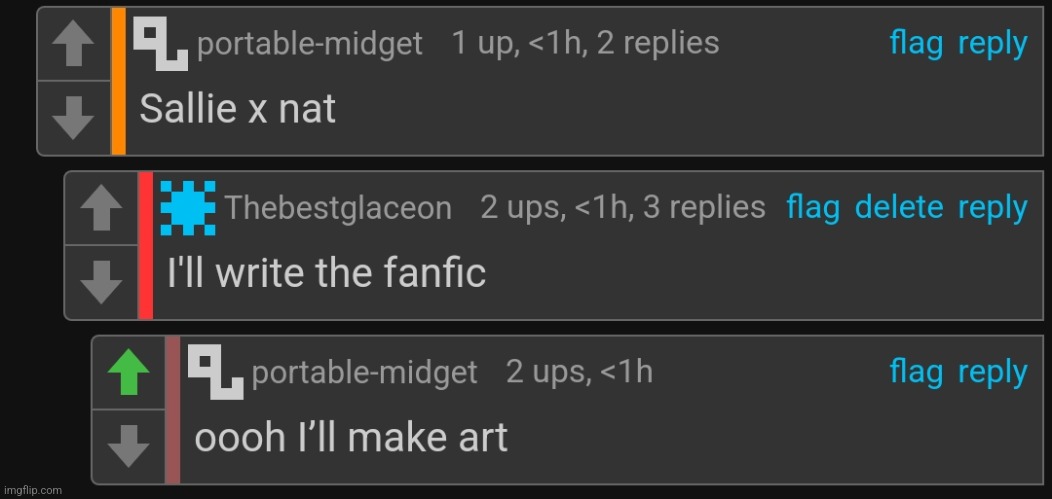Image resolution: width=1052 pixels, height=499 pixels.
Task: Reply to the "Sallie x nat" comment
Action: coord(992,43)
